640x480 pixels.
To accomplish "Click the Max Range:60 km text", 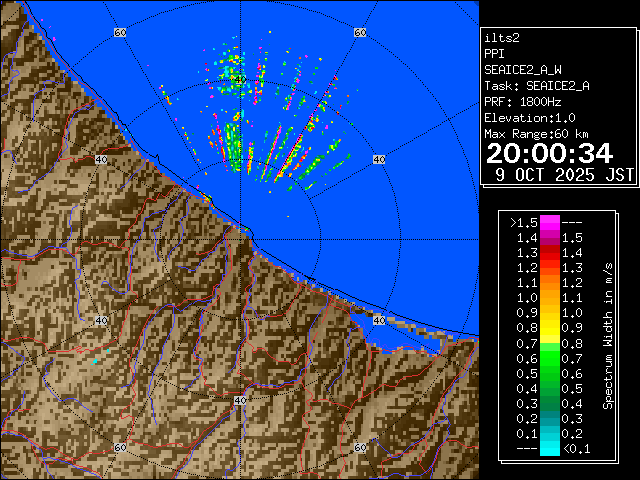I will (x=536, y=133).
